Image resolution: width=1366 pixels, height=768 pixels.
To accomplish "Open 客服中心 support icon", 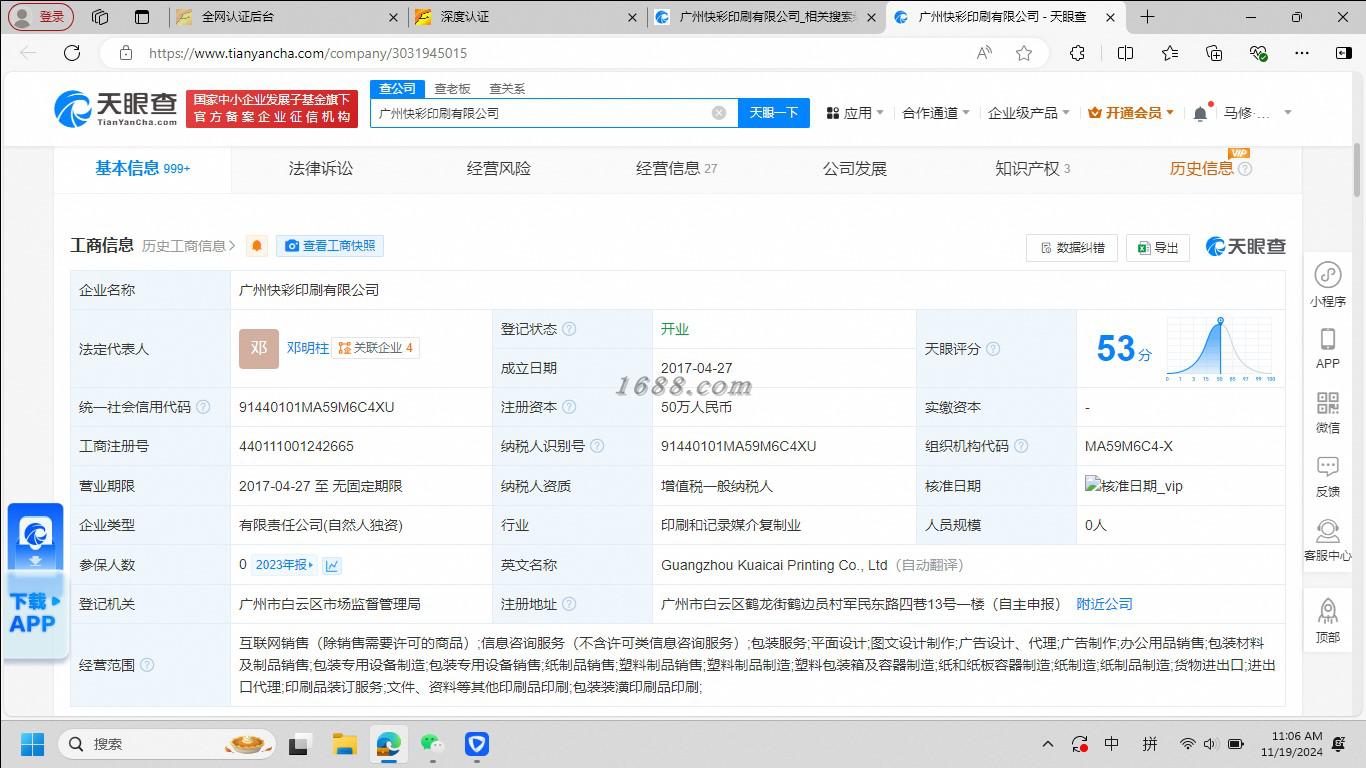I will tap(1327, 540).
